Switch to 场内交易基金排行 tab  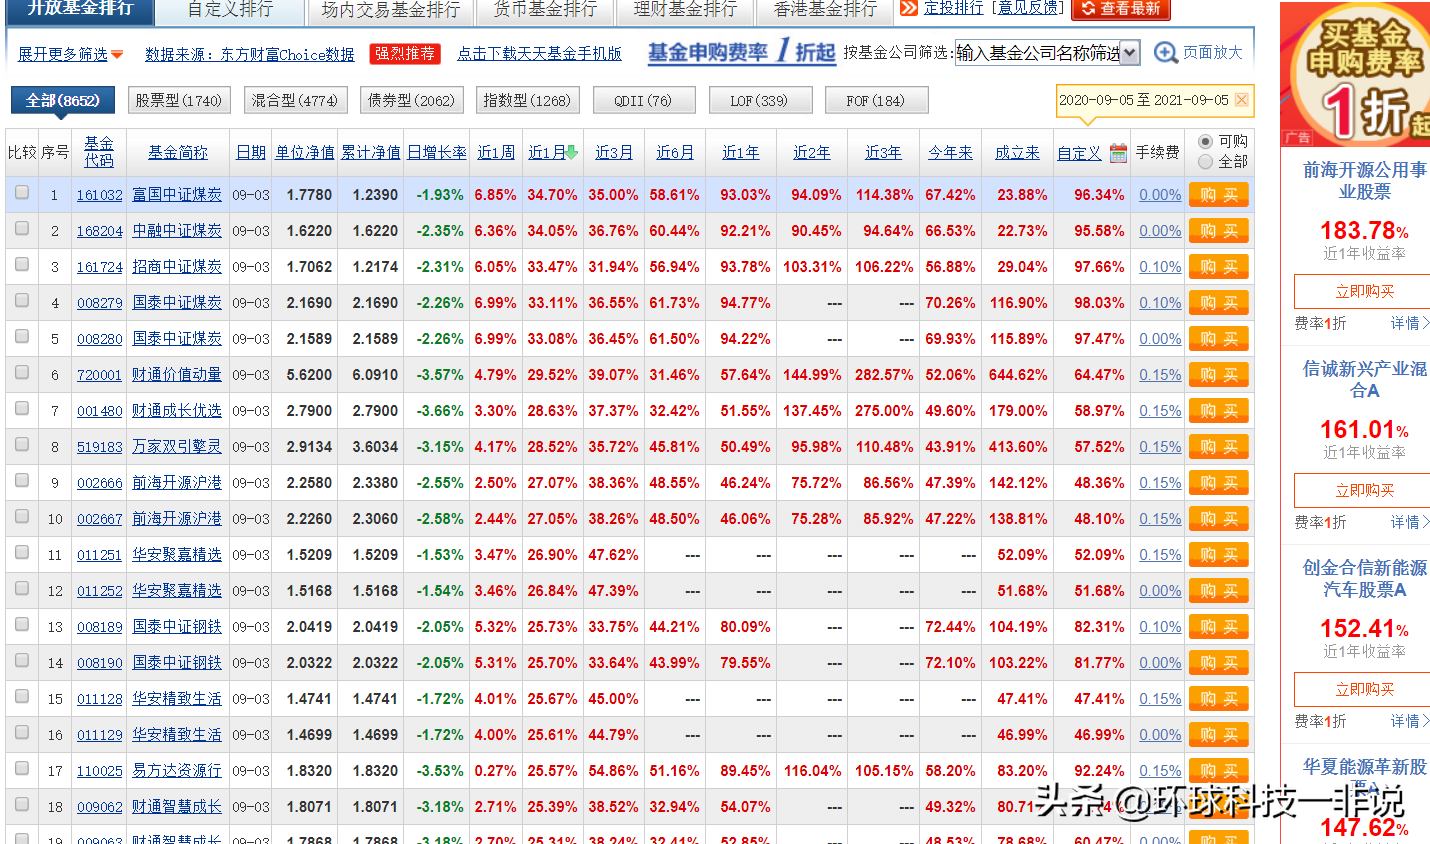(x=391, y=10)
